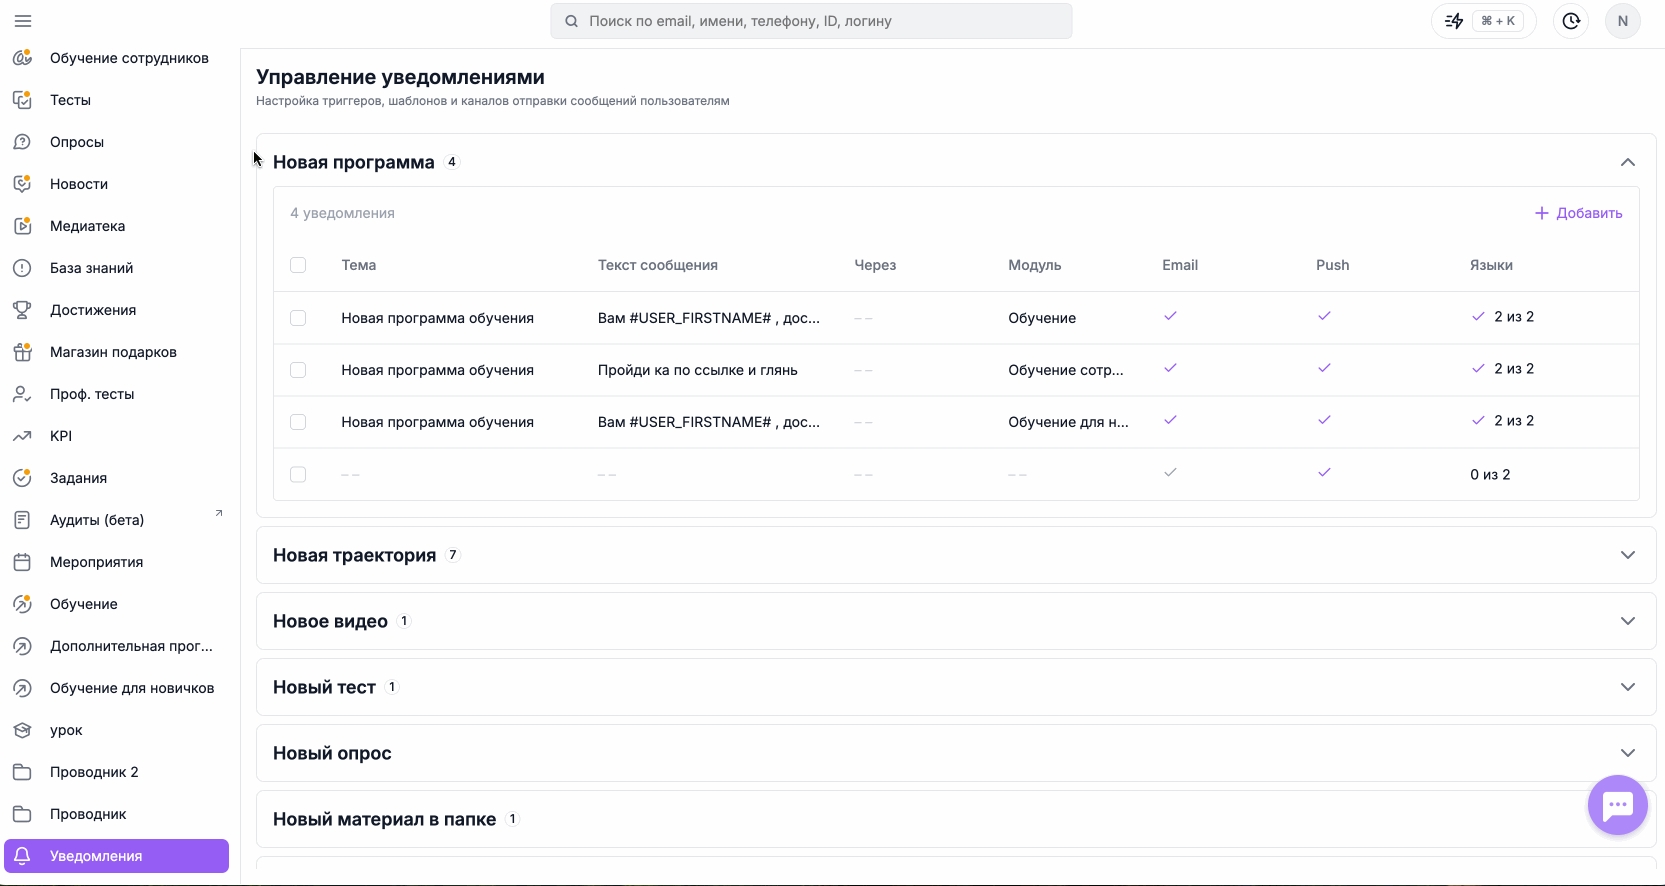
Task: Focus the search field at top
Action: pyautogui.click(x=811, y=21)
